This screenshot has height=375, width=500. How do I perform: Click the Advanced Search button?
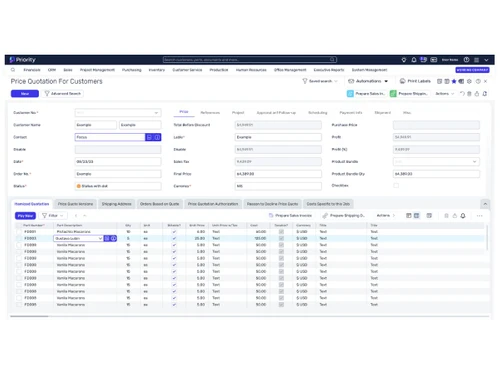[x=63, y=94]
